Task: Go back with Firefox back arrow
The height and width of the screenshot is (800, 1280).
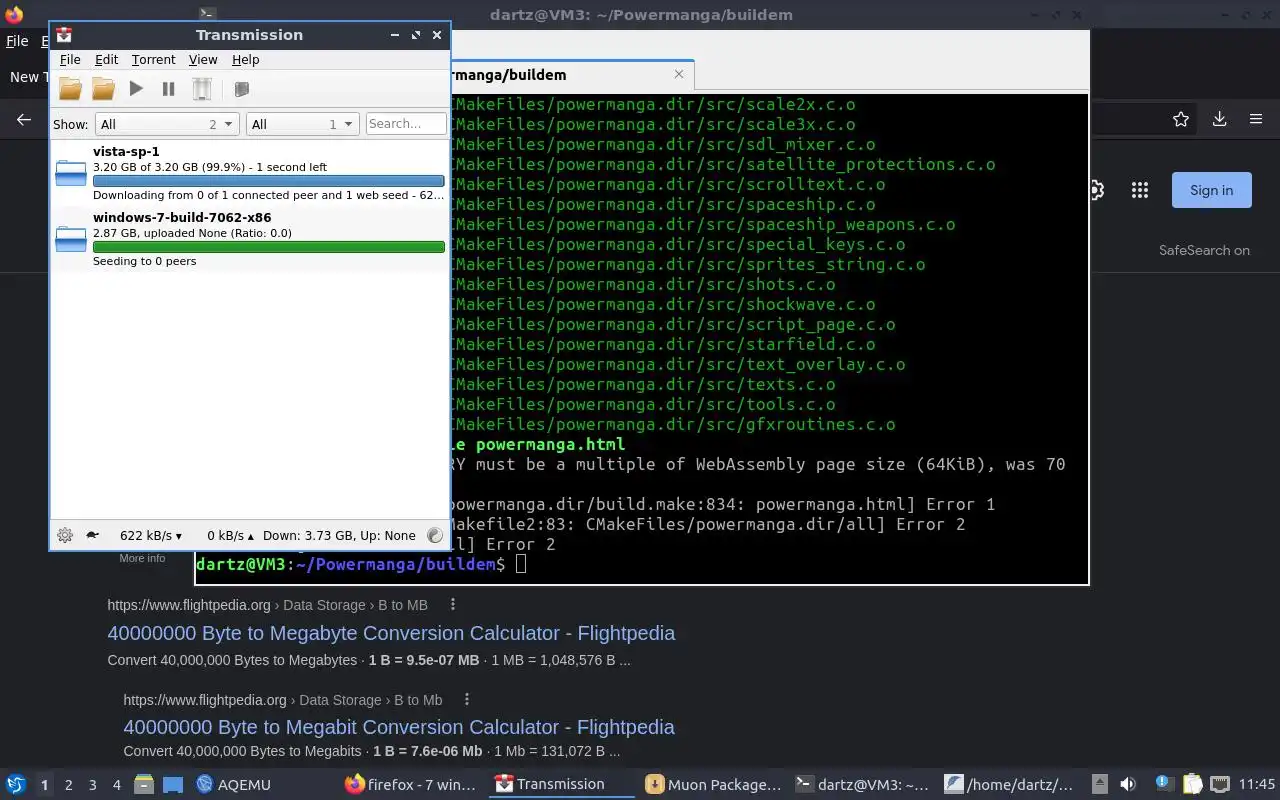Action: pos(24,119)
